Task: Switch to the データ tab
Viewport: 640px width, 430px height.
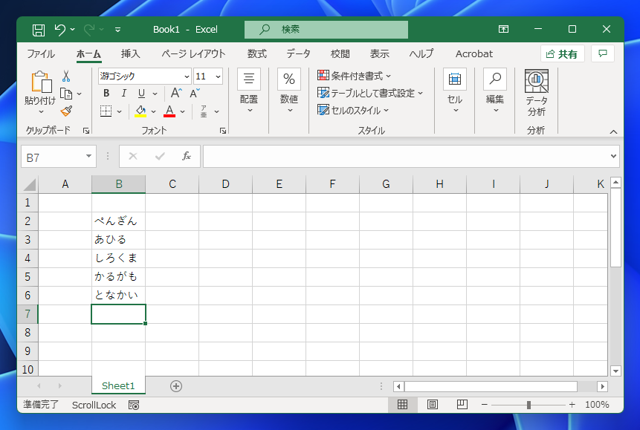Action: click(x=298, y=54)
